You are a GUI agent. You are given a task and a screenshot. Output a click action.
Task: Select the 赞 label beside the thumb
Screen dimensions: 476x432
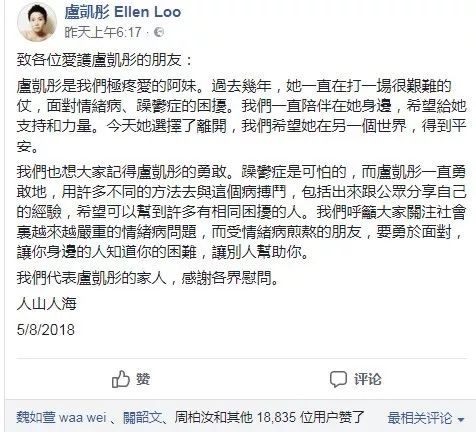(x=143, y=379)
